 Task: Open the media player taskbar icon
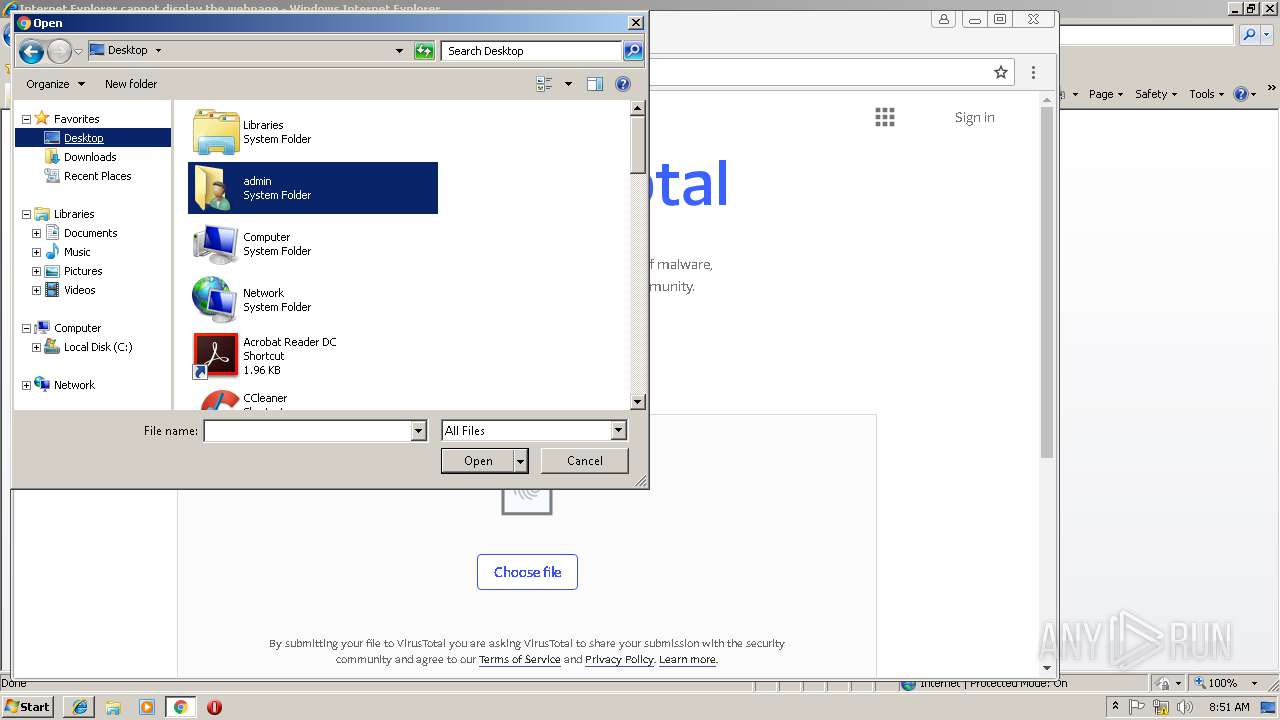147,707
